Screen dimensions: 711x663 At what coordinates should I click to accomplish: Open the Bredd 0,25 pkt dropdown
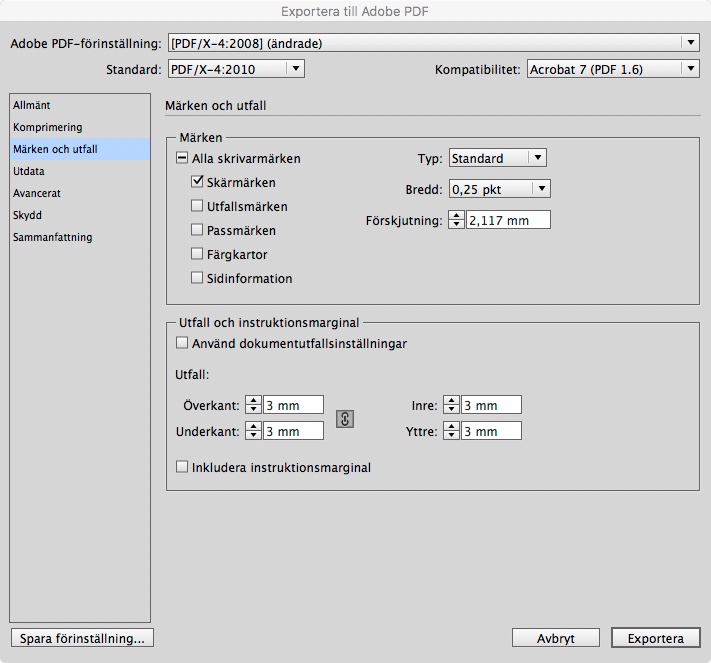point(500,189)
